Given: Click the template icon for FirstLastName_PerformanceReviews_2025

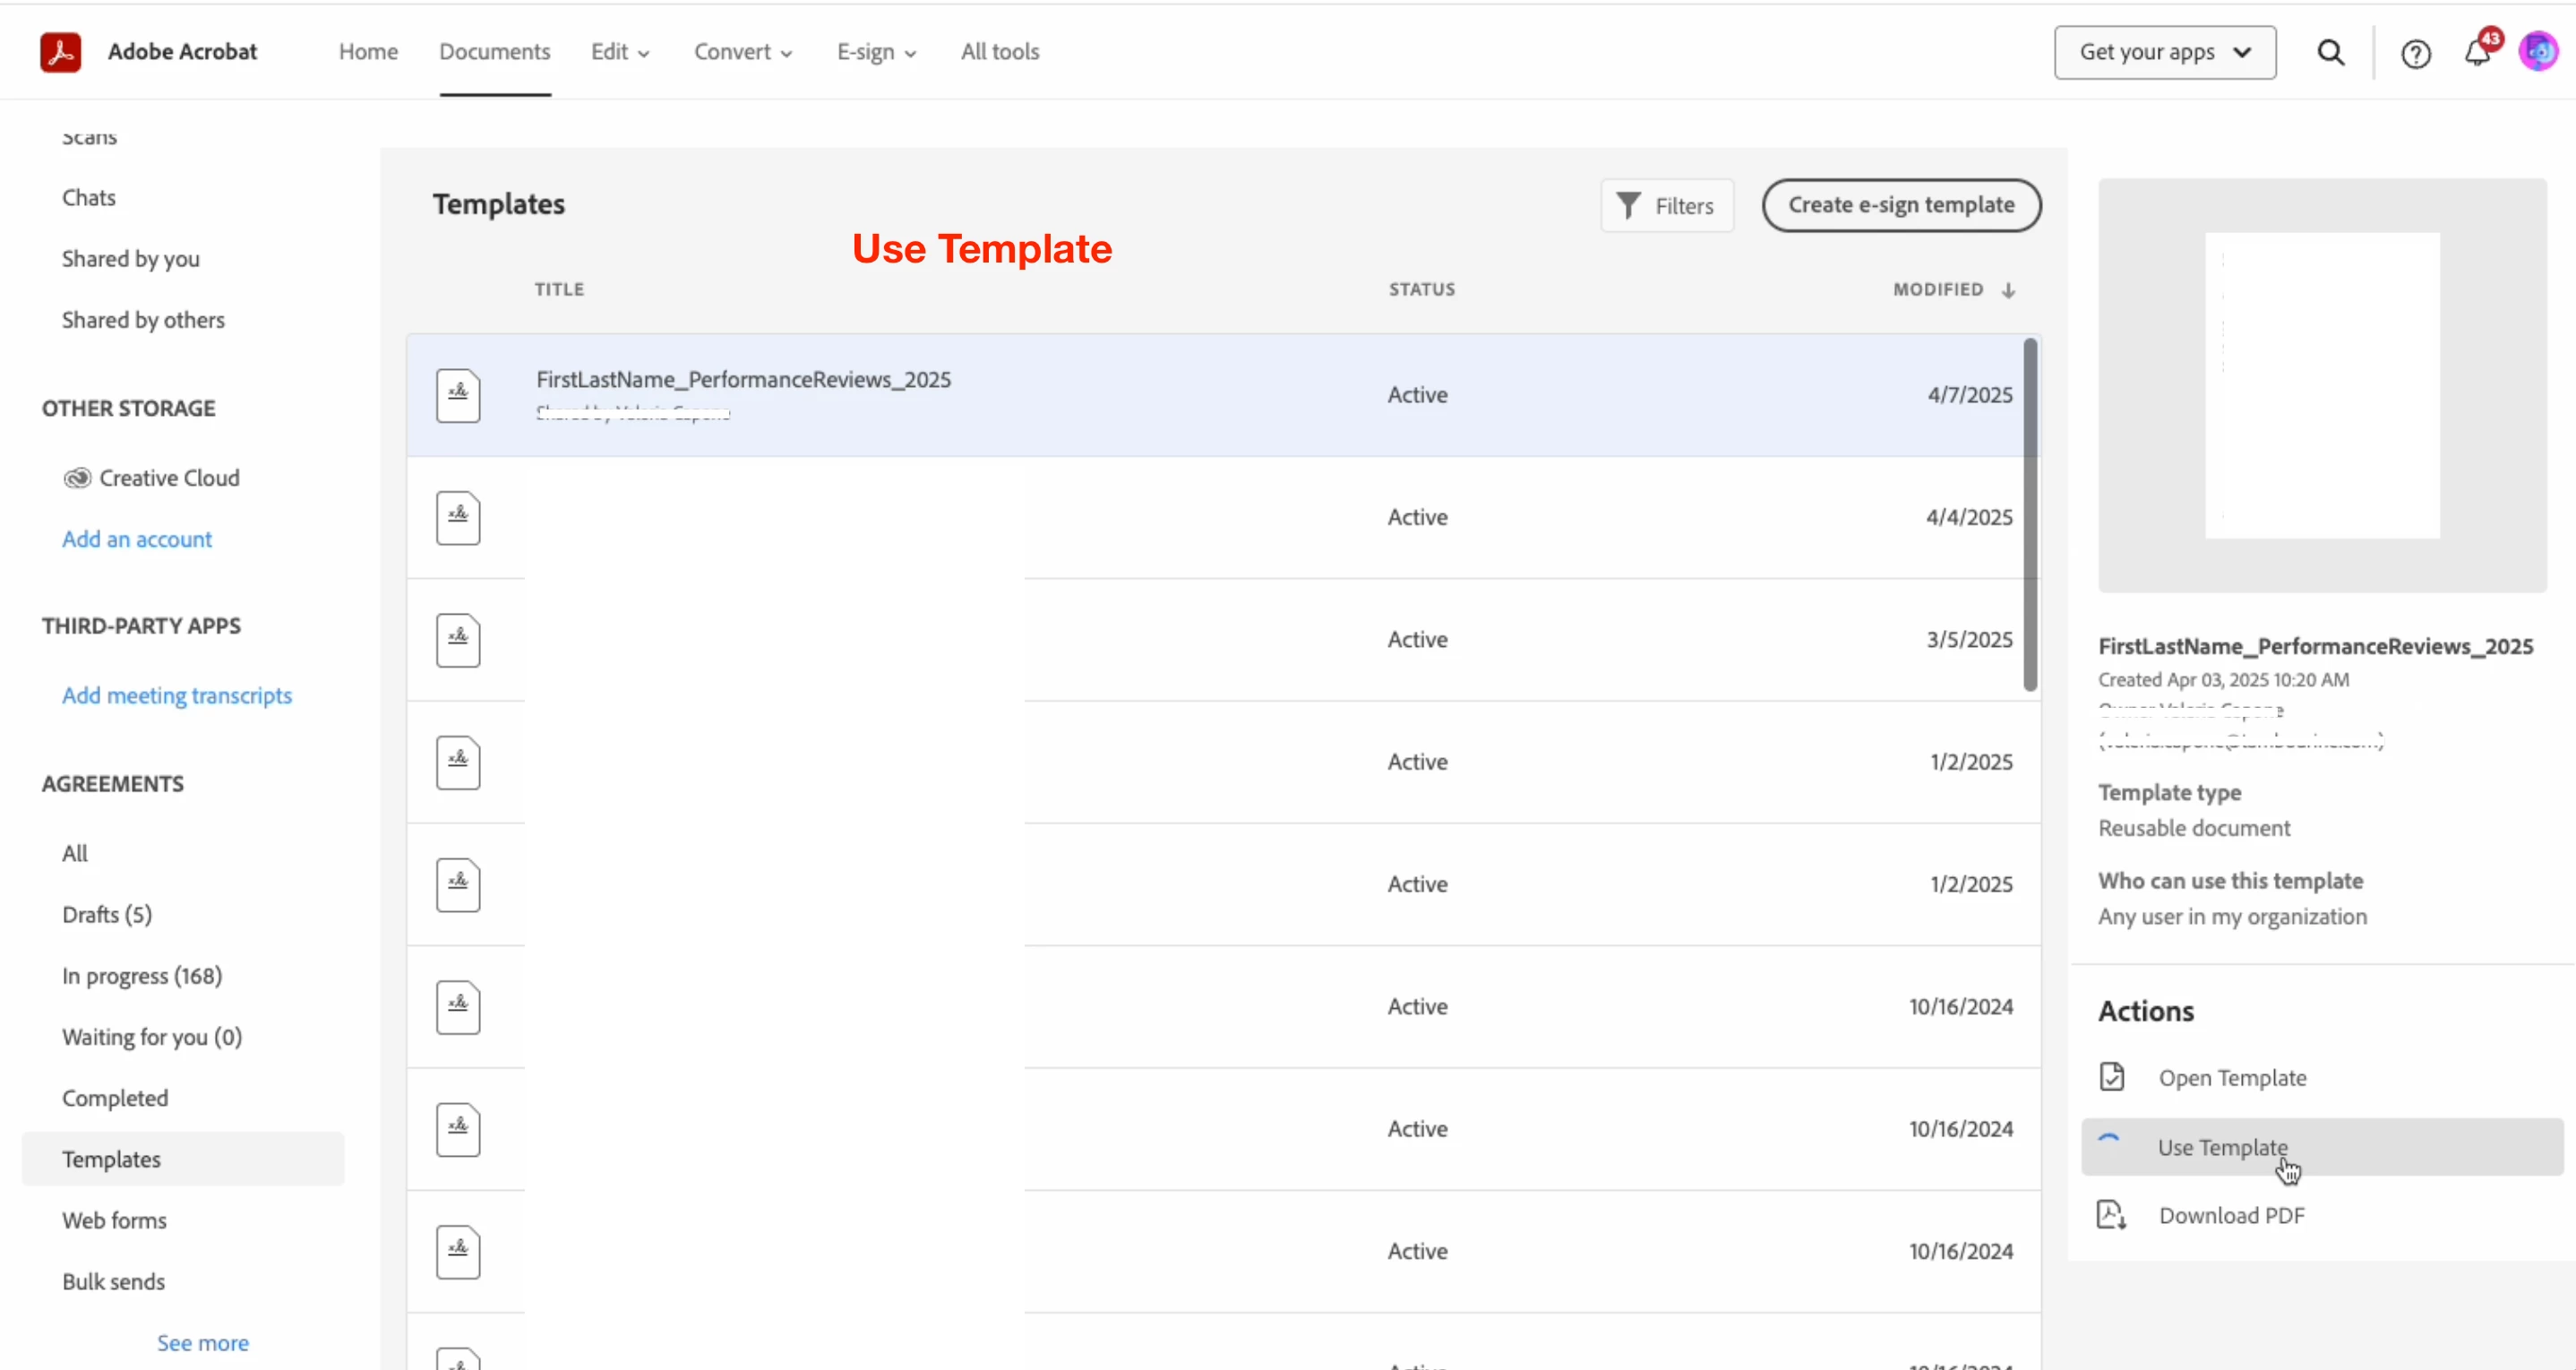Looking at the screenshot, I should tap(458, 395).
